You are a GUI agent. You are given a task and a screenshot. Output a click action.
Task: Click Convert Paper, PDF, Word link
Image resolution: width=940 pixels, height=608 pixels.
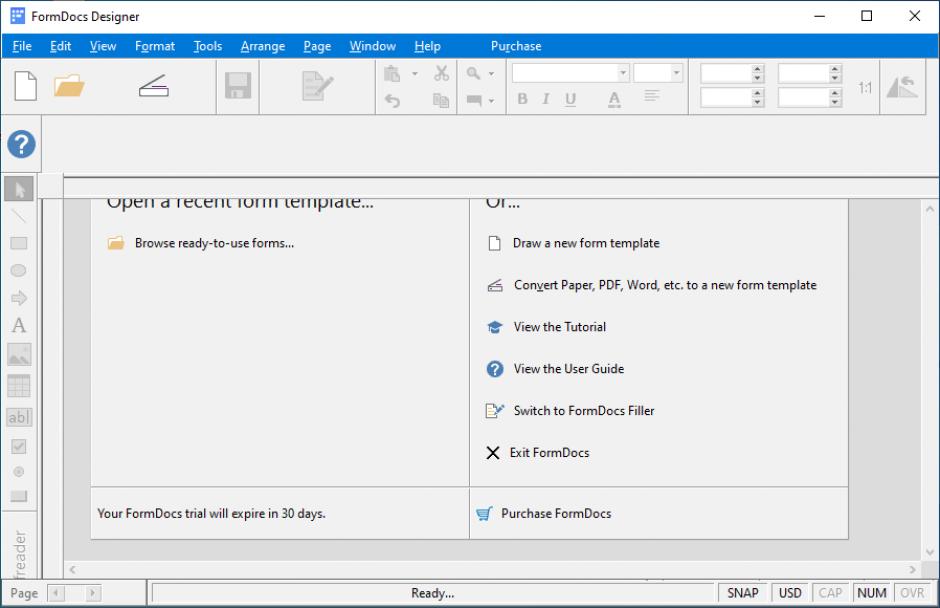(665, 285)
